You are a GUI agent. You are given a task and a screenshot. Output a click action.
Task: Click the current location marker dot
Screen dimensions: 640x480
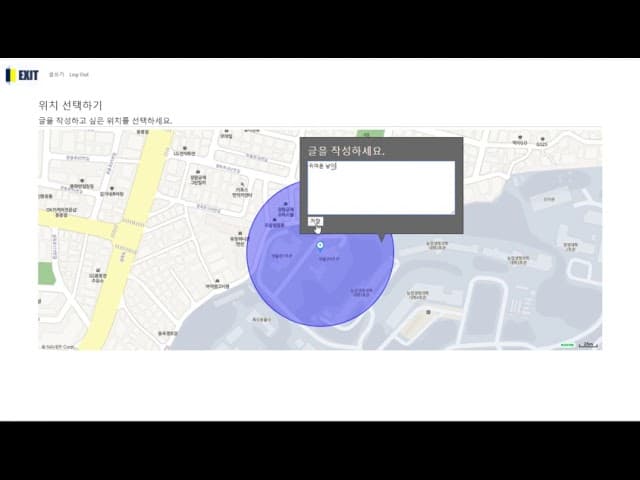click(320, 245)
